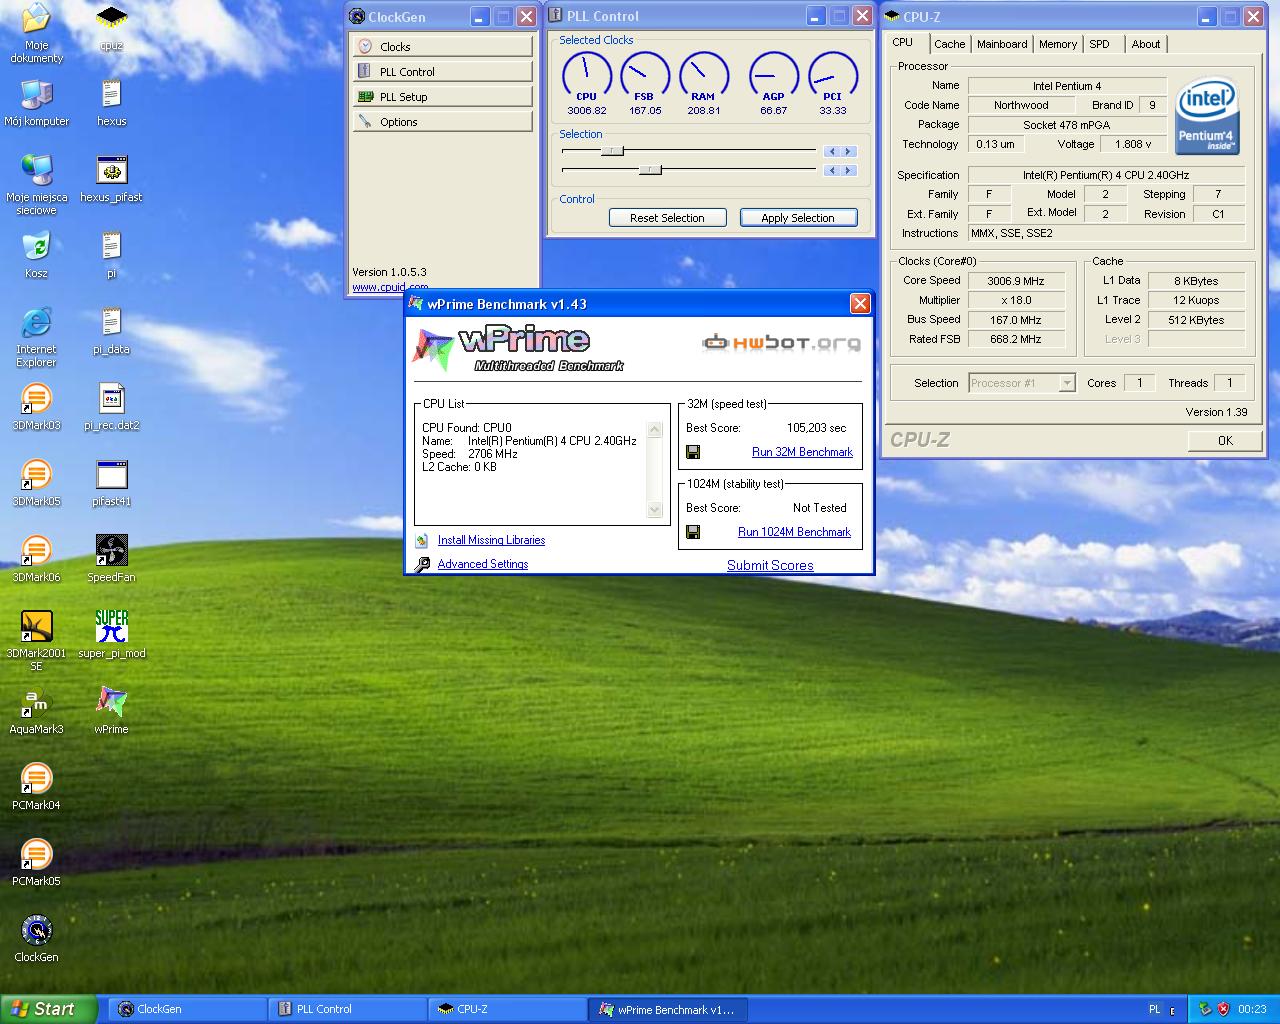Click the PL language indicator in the tray
This screenshot has width=1280, height=1024.
(x=1154, y=1009)
